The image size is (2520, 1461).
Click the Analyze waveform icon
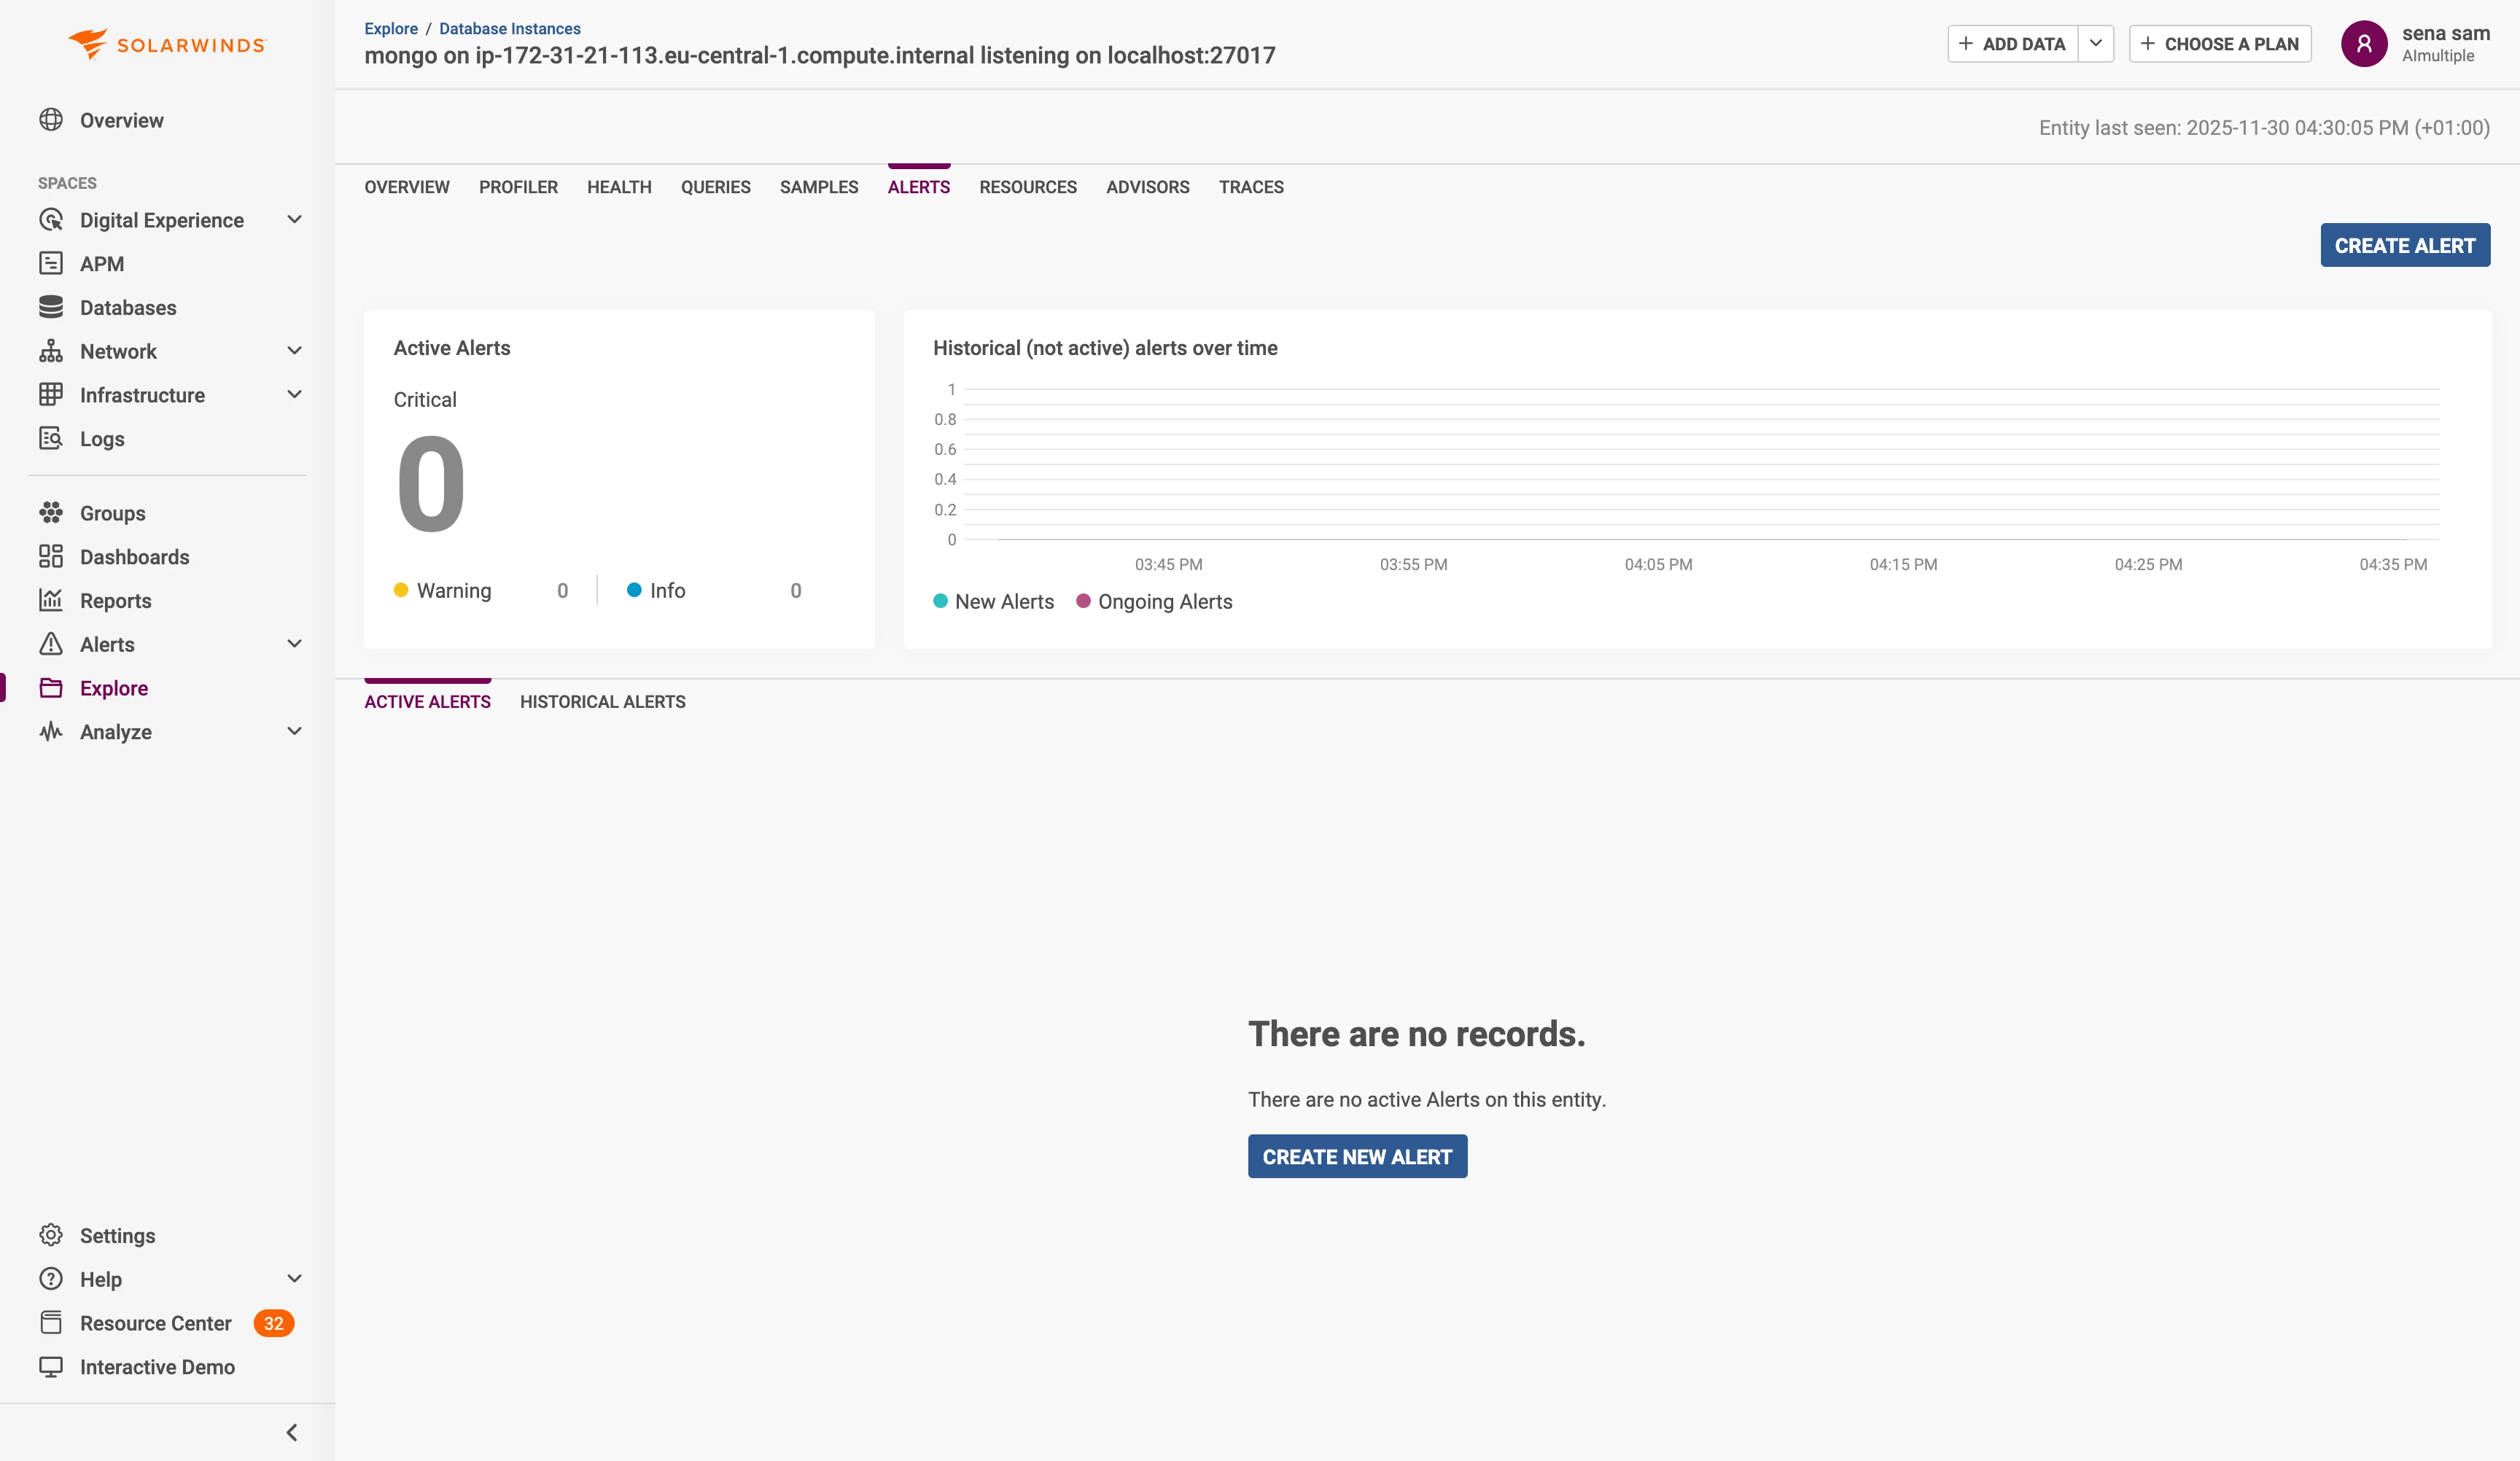coord(51,731)
